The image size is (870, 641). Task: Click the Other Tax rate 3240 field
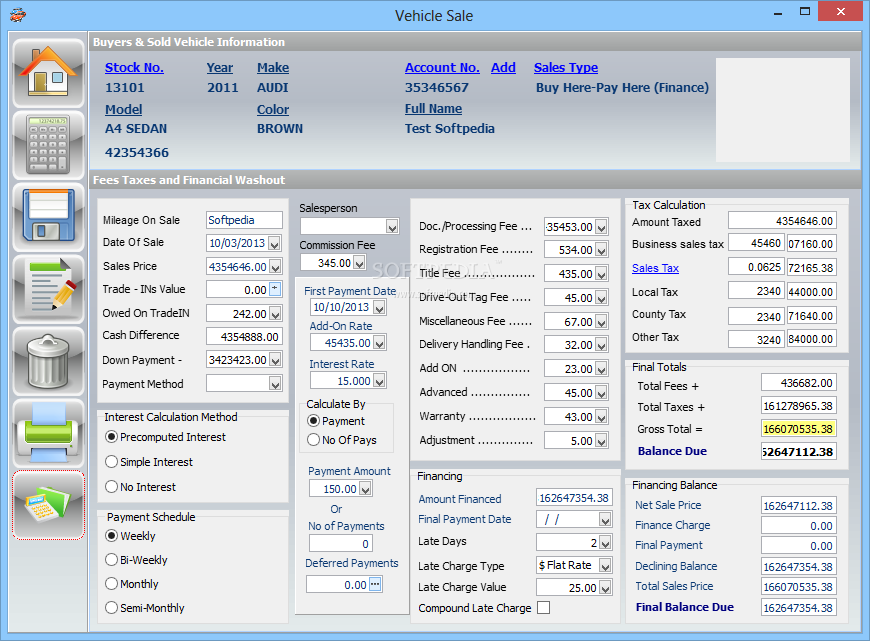[756, 339]
